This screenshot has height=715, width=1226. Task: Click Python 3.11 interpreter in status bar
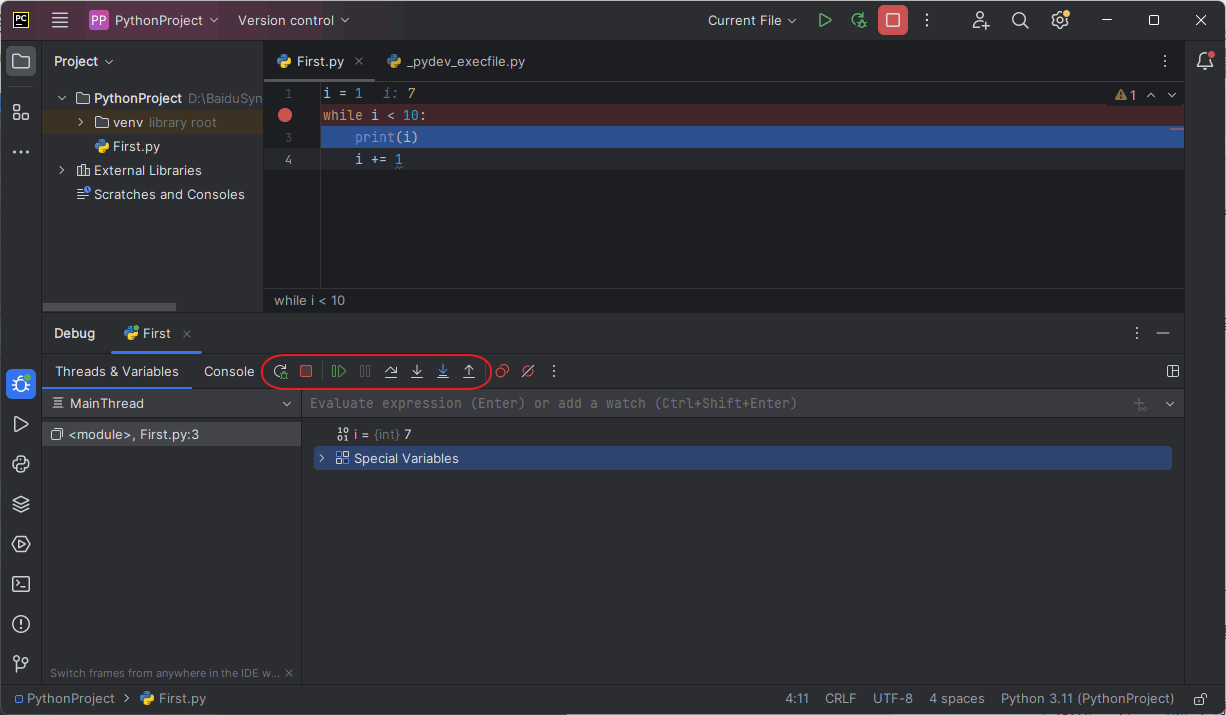1087,699
